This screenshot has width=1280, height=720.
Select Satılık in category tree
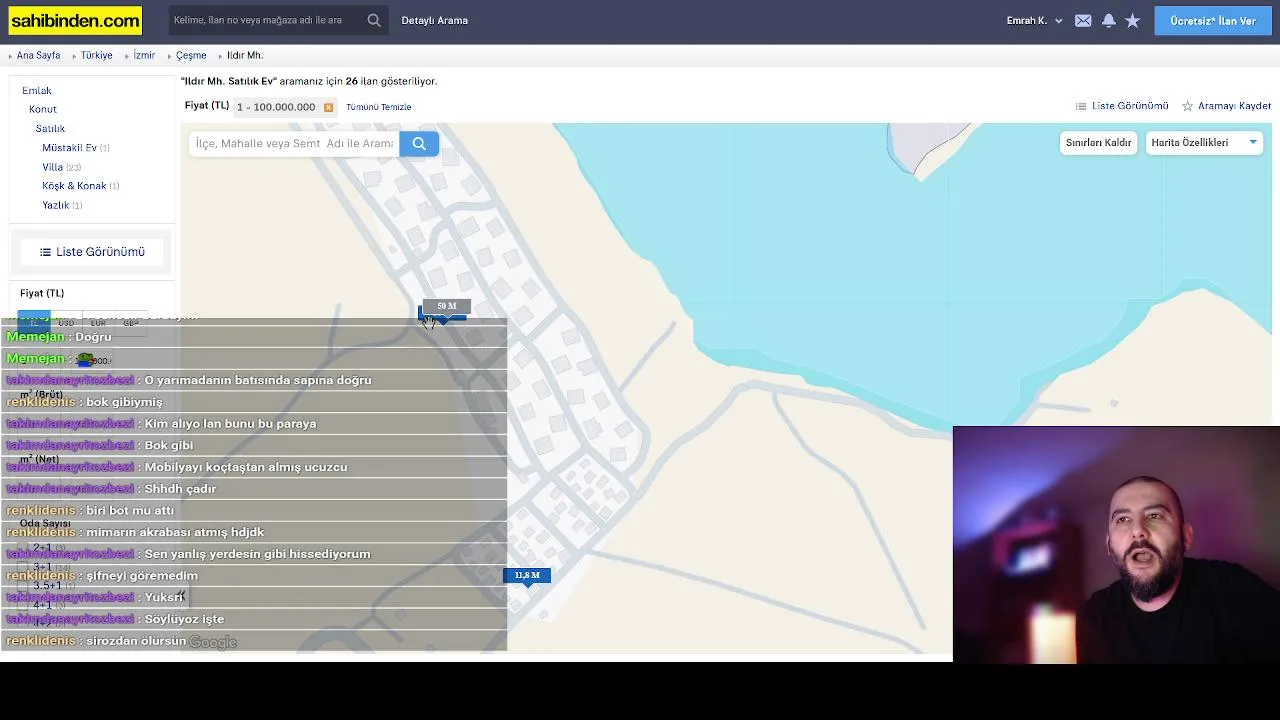click(50, 128)
